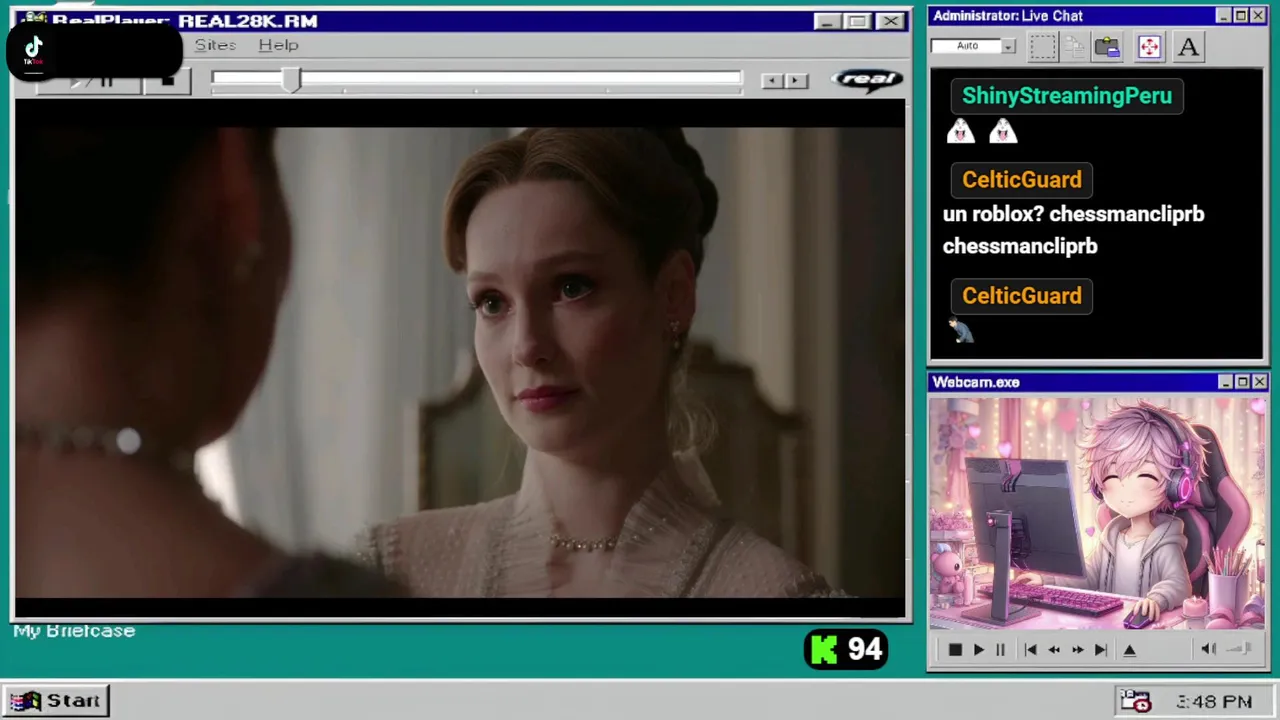The width and height of the screenshot is (1280, 720).
Task: Mute the speaker in Webcam.exe
Action: [x=1208, y=649]
